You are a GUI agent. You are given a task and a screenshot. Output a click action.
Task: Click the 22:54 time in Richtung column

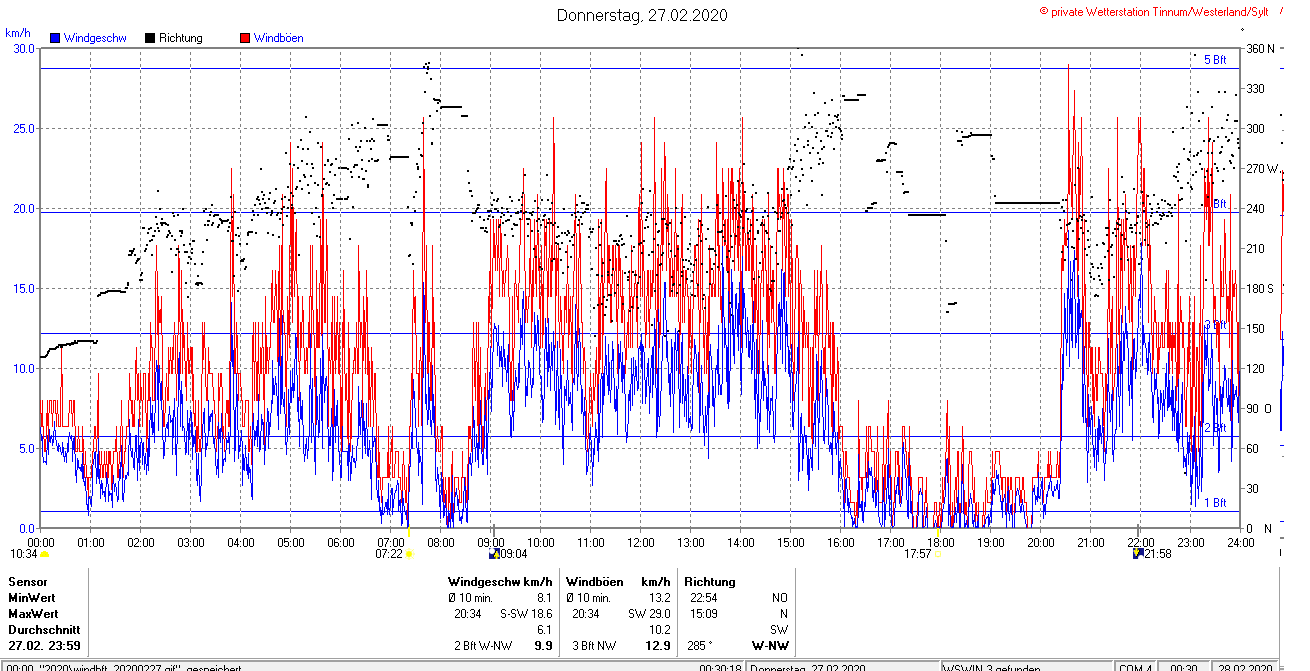703,597
